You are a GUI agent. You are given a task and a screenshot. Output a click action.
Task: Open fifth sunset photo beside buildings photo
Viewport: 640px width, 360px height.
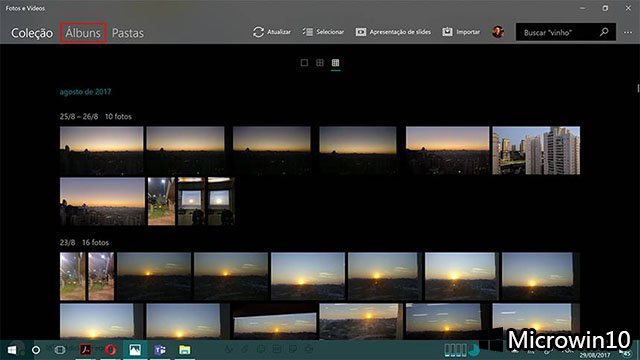447,151
